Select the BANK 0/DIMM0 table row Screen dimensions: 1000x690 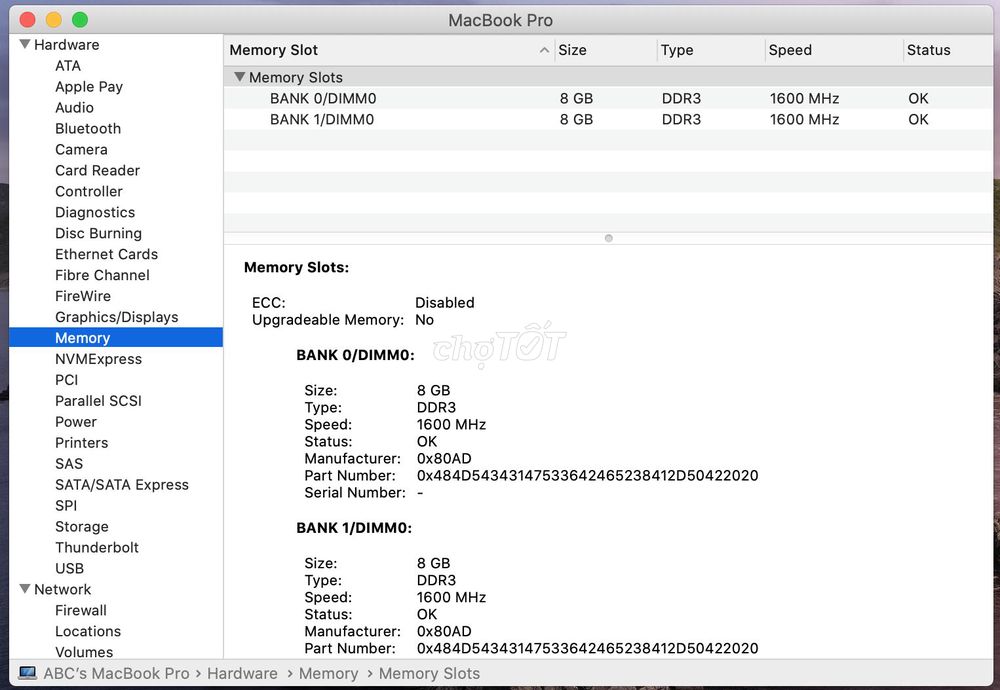pyautogui.click(x=608, y=98)
